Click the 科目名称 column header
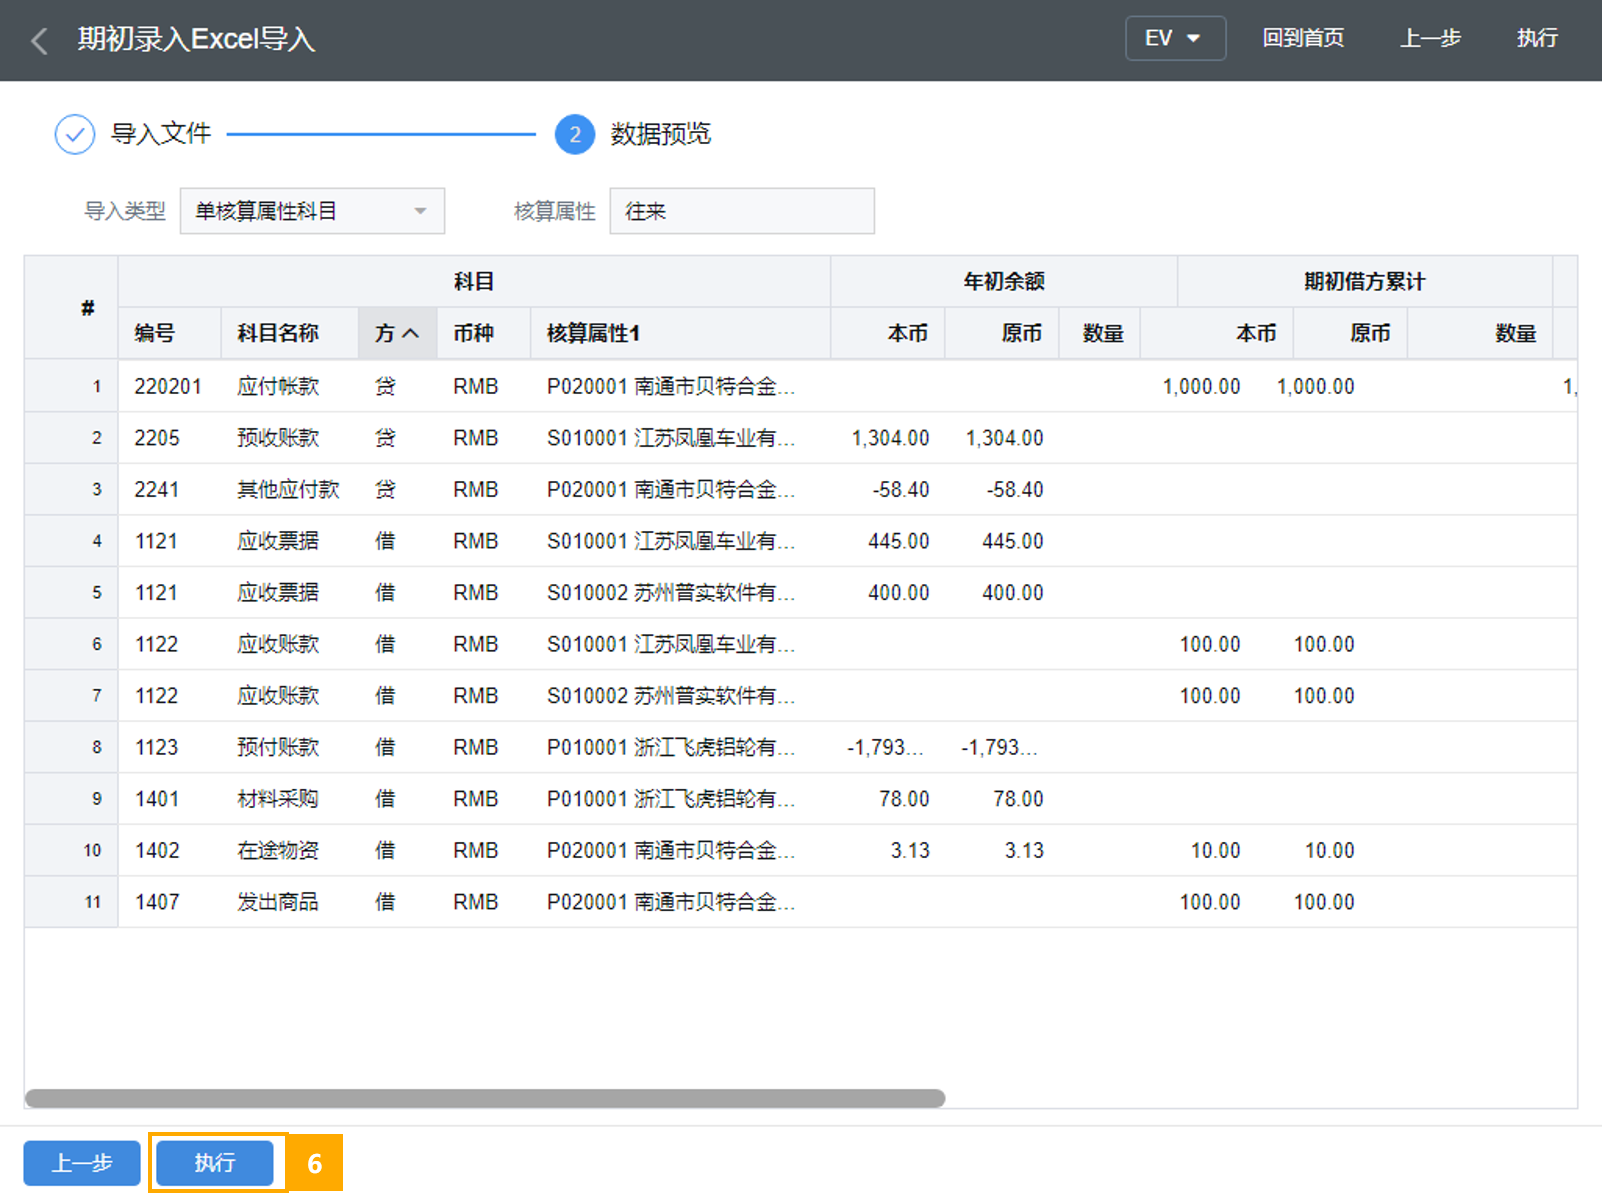This screenshot has height=1200, width=1602. (x=278, y=334)
